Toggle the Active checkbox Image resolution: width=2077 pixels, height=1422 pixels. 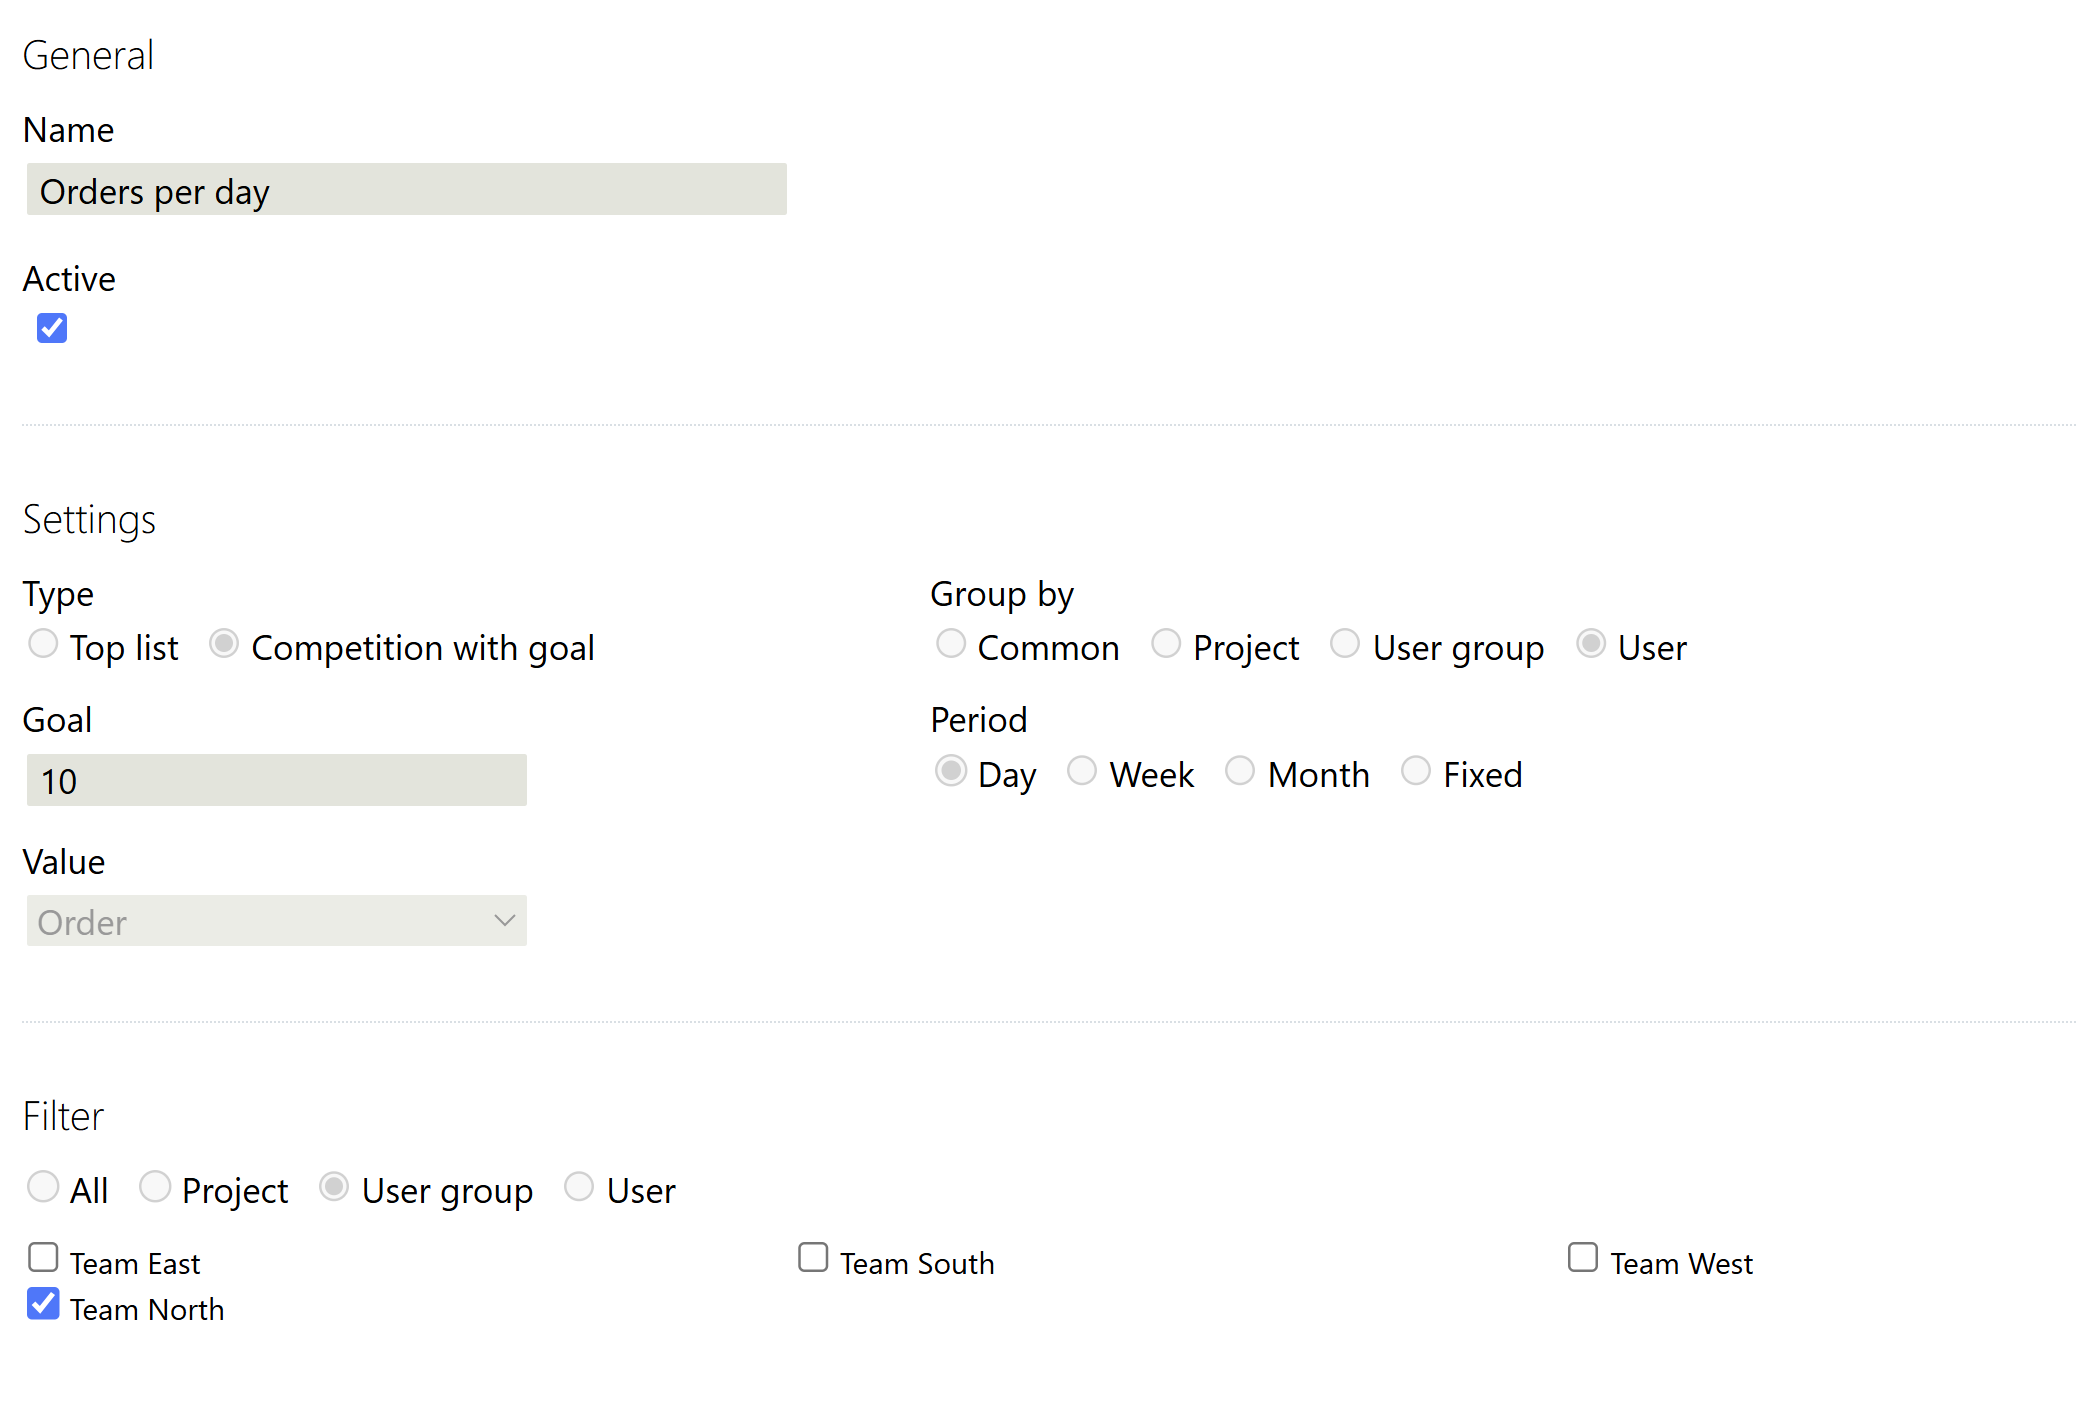pyautogui.click(x=52, y=328)
